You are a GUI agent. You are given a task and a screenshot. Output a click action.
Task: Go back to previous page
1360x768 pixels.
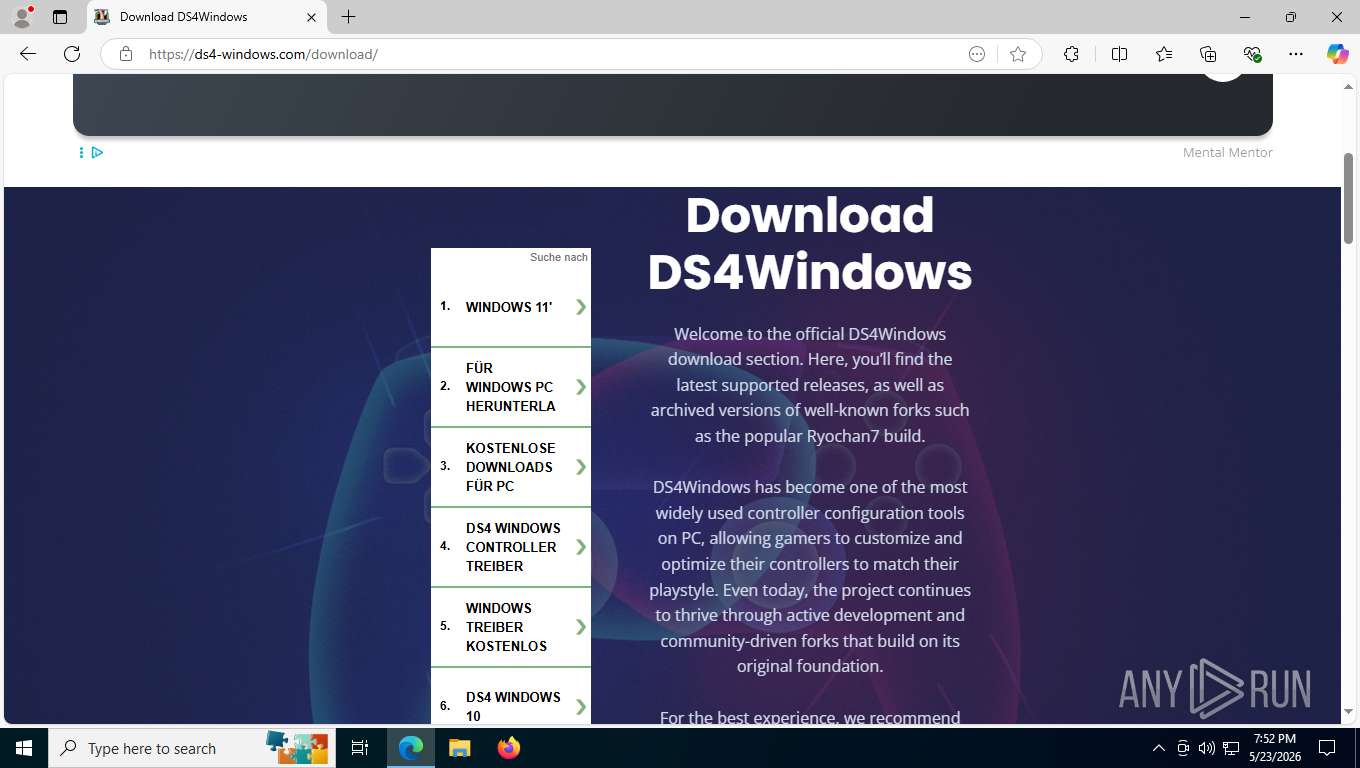pos(28,54)
